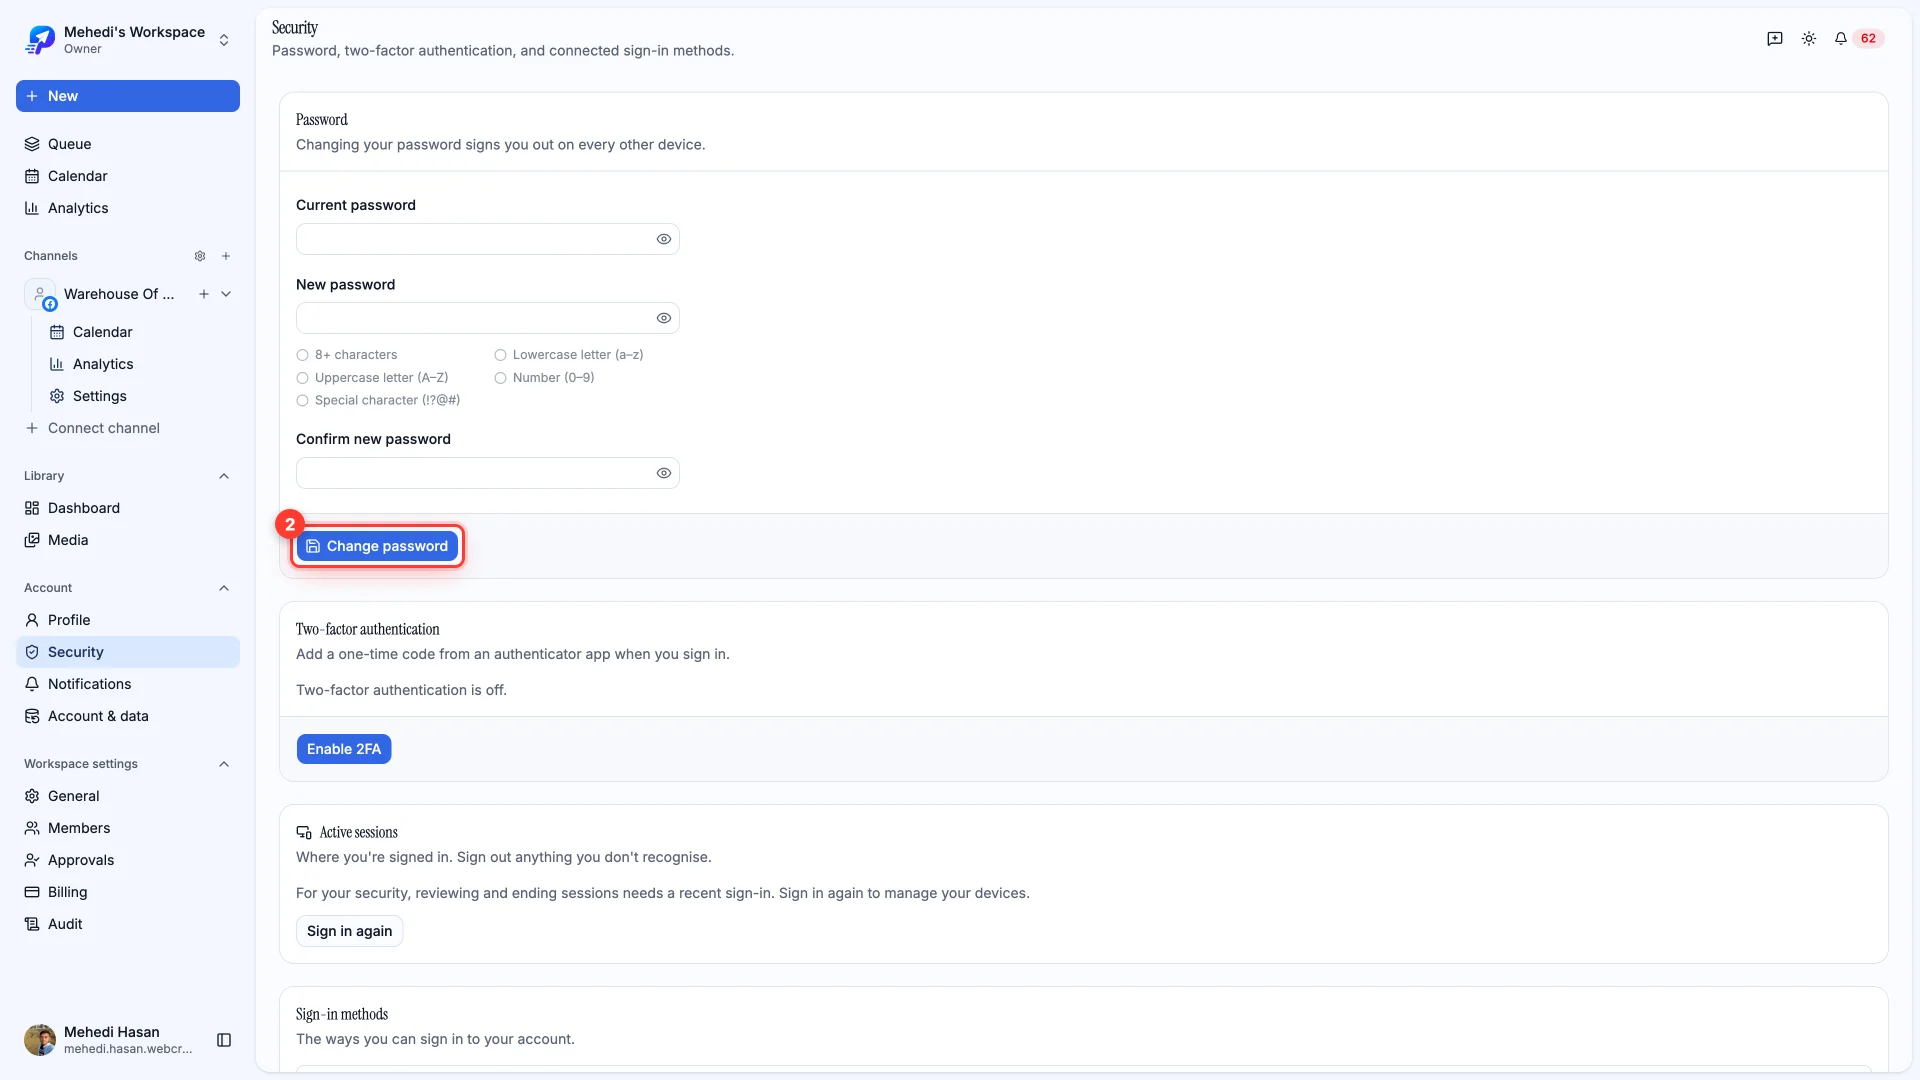Click plus icon next to Warehouse Of channel
Image resolution: width=1920 pixels, height=1080 pixels.
click(204, 294)
